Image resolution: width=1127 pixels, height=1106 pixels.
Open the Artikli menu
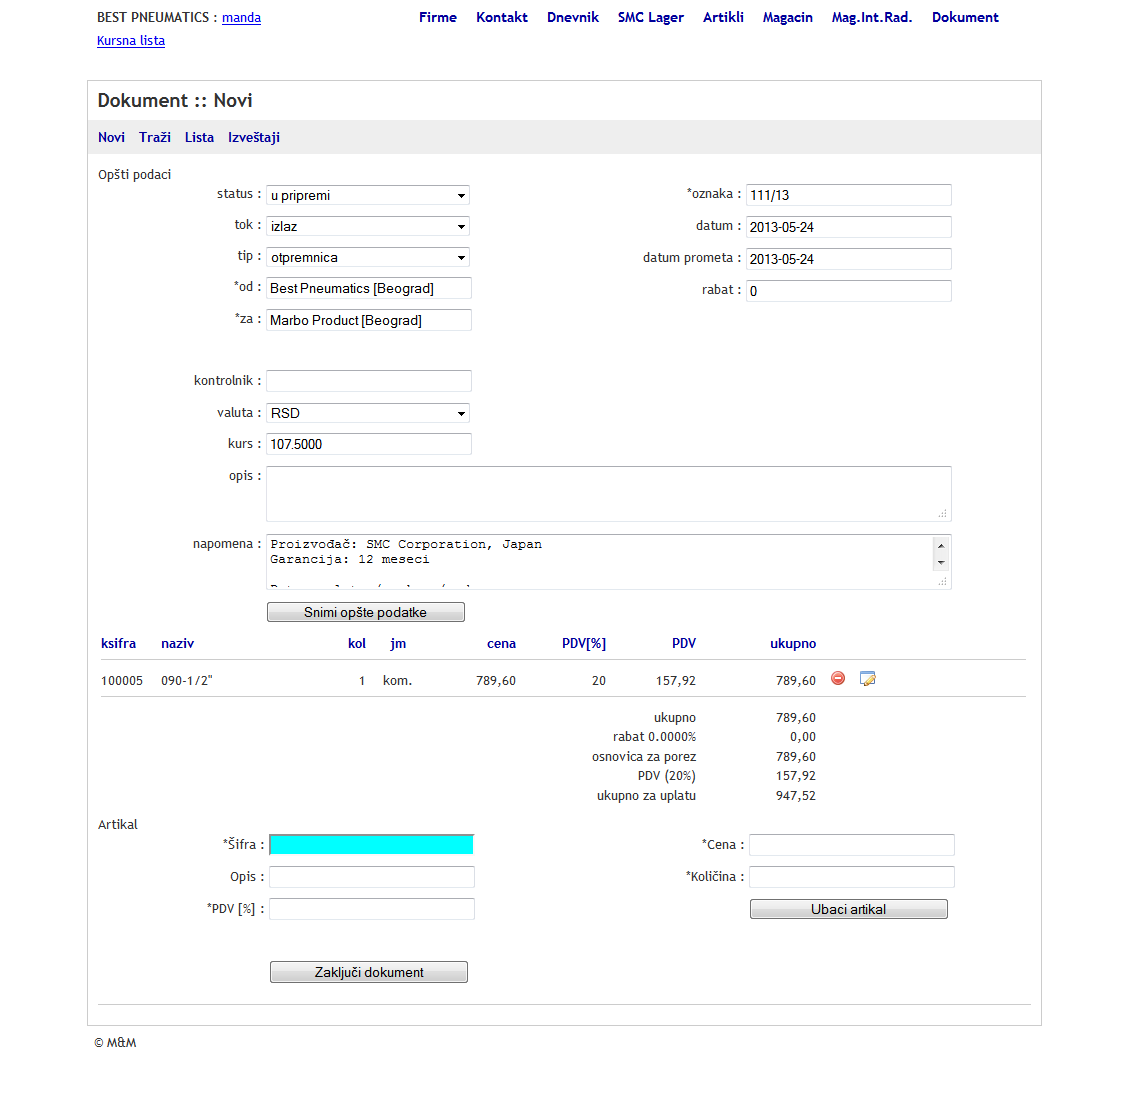point(723,17)
